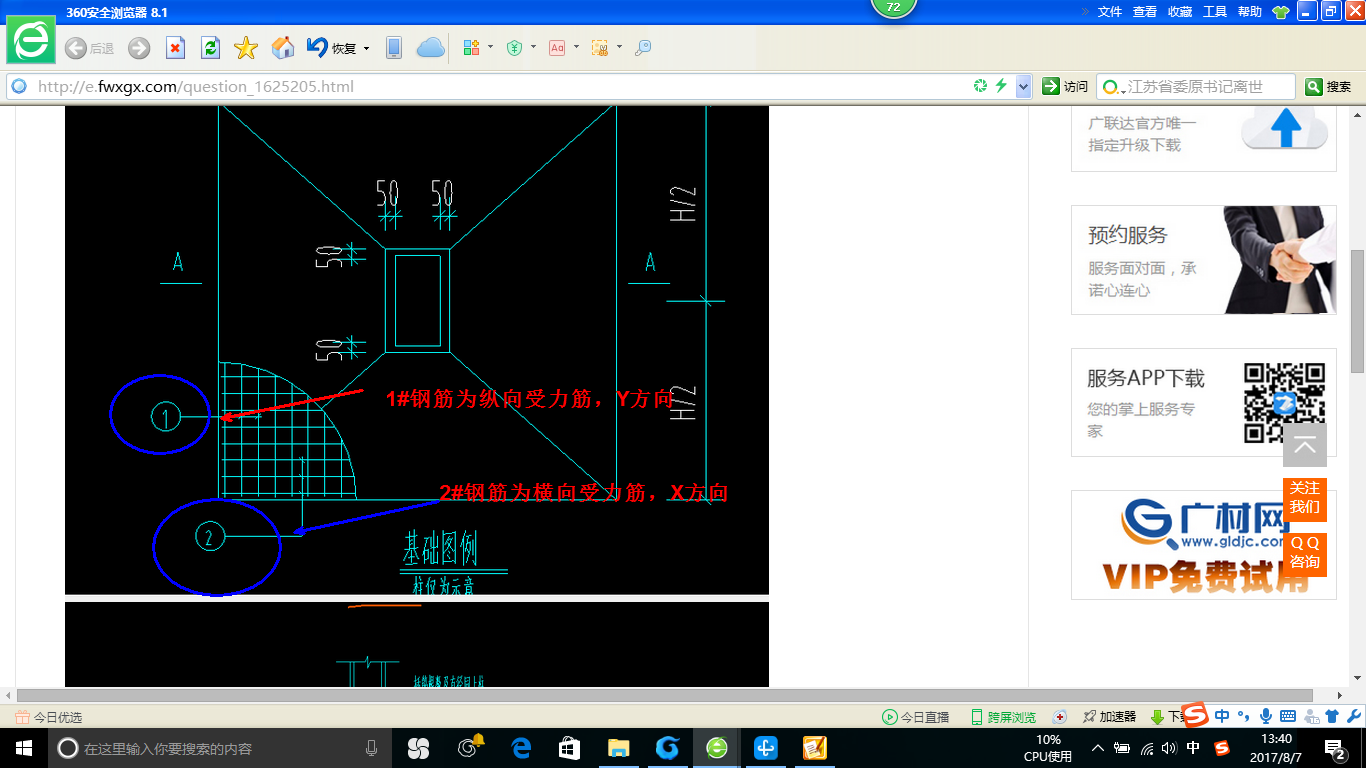Open favorites with the star icon

pyautogui.click(x=246, y=48)
